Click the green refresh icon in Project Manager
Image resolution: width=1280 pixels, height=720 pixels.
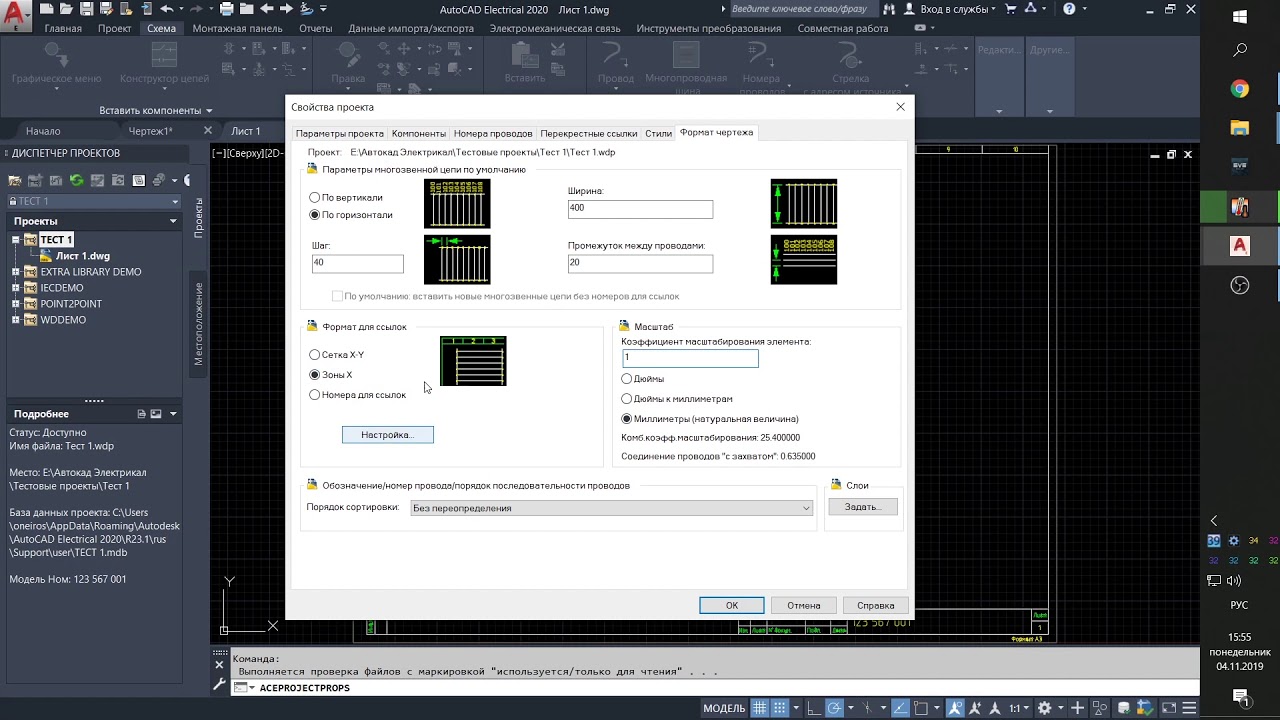point(76,180)
